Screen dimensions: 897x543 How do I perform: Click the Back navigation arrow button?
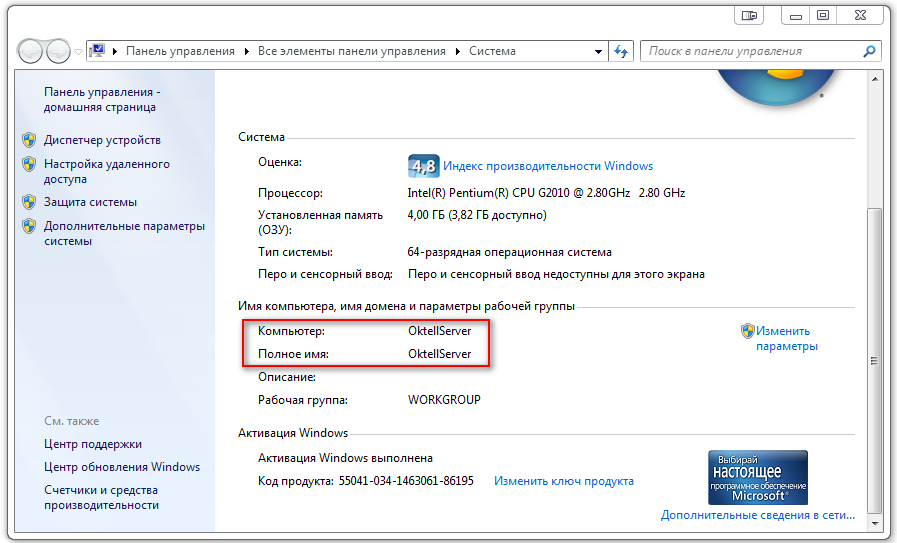click(x=31, y=51)
